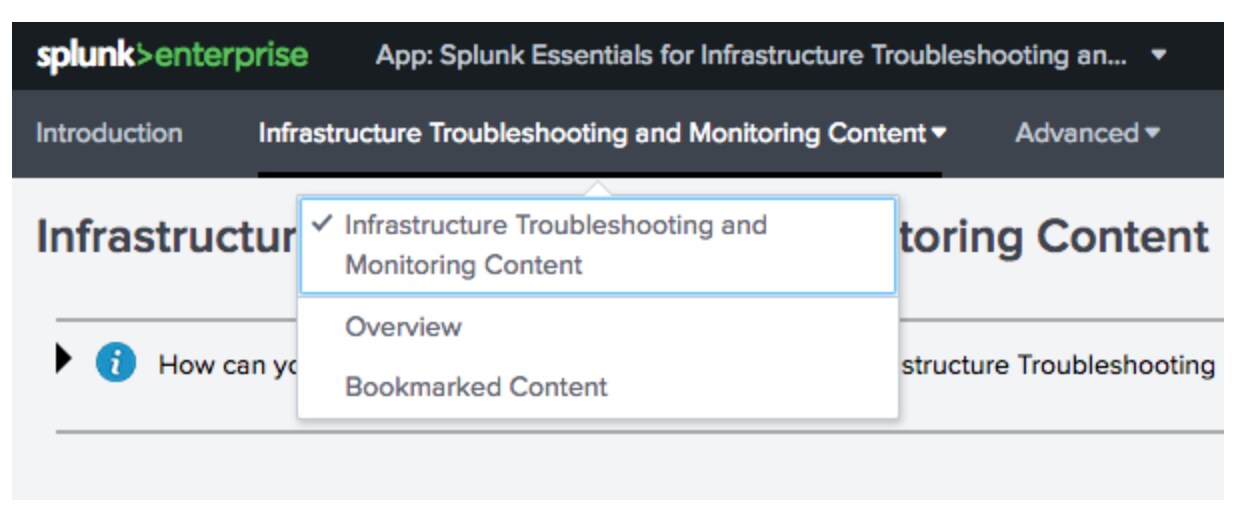Choose Bookmarked Content from the dropdown
The width and height of the screenshot is (1242, 522).
[x=598, y=387]
